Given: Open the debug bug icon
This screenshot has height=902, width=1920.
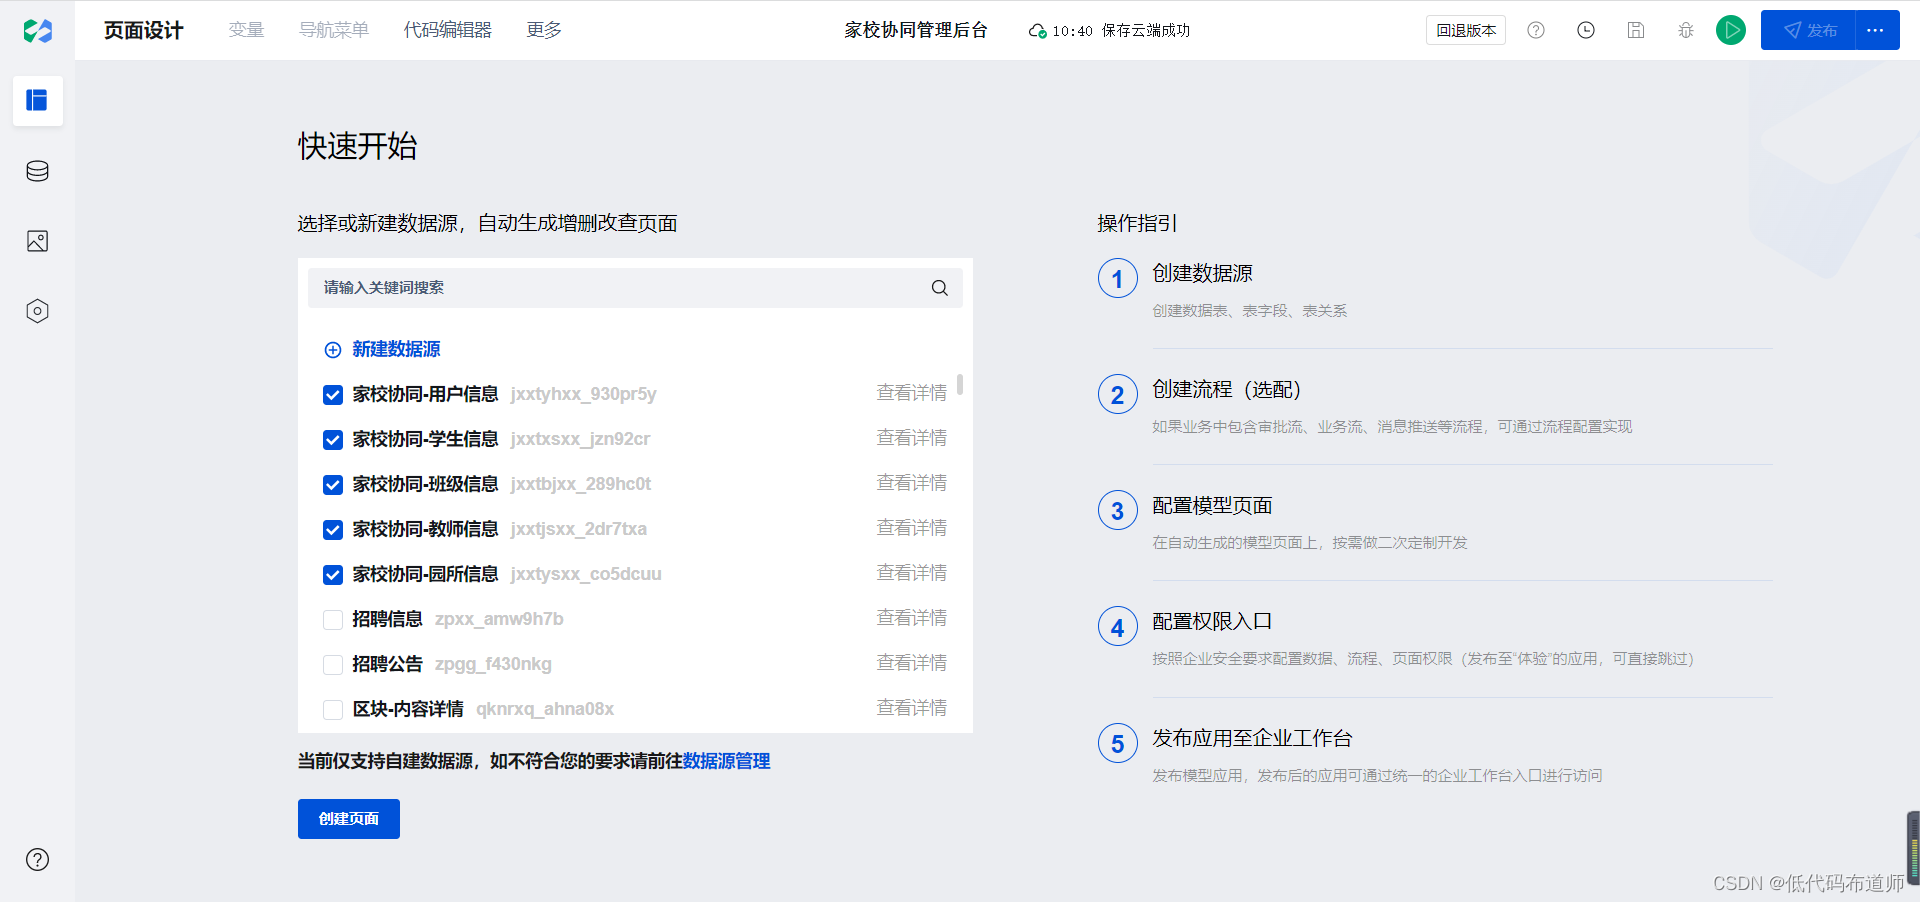Looking at the screenshot, I should (1686, 30).
